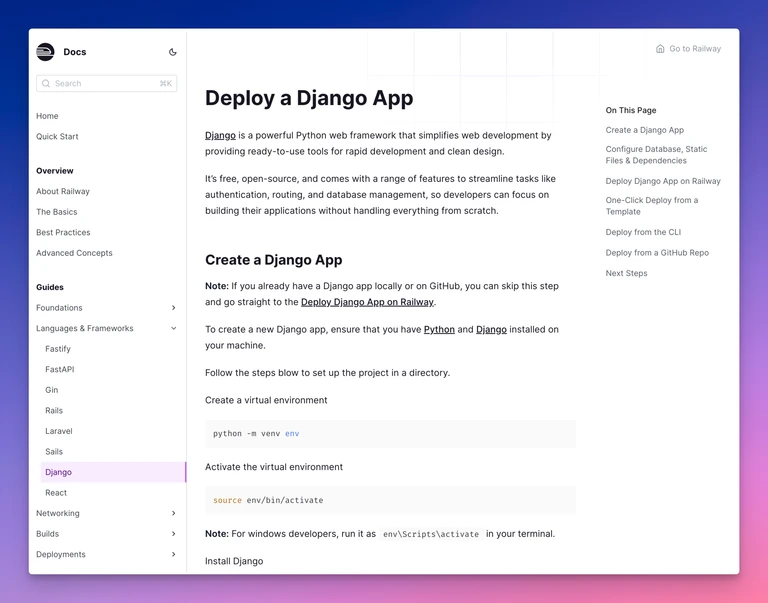Open Quick Start in sidebar
Viewport: 768px width, 603px height.
click(x=57, y=137)
